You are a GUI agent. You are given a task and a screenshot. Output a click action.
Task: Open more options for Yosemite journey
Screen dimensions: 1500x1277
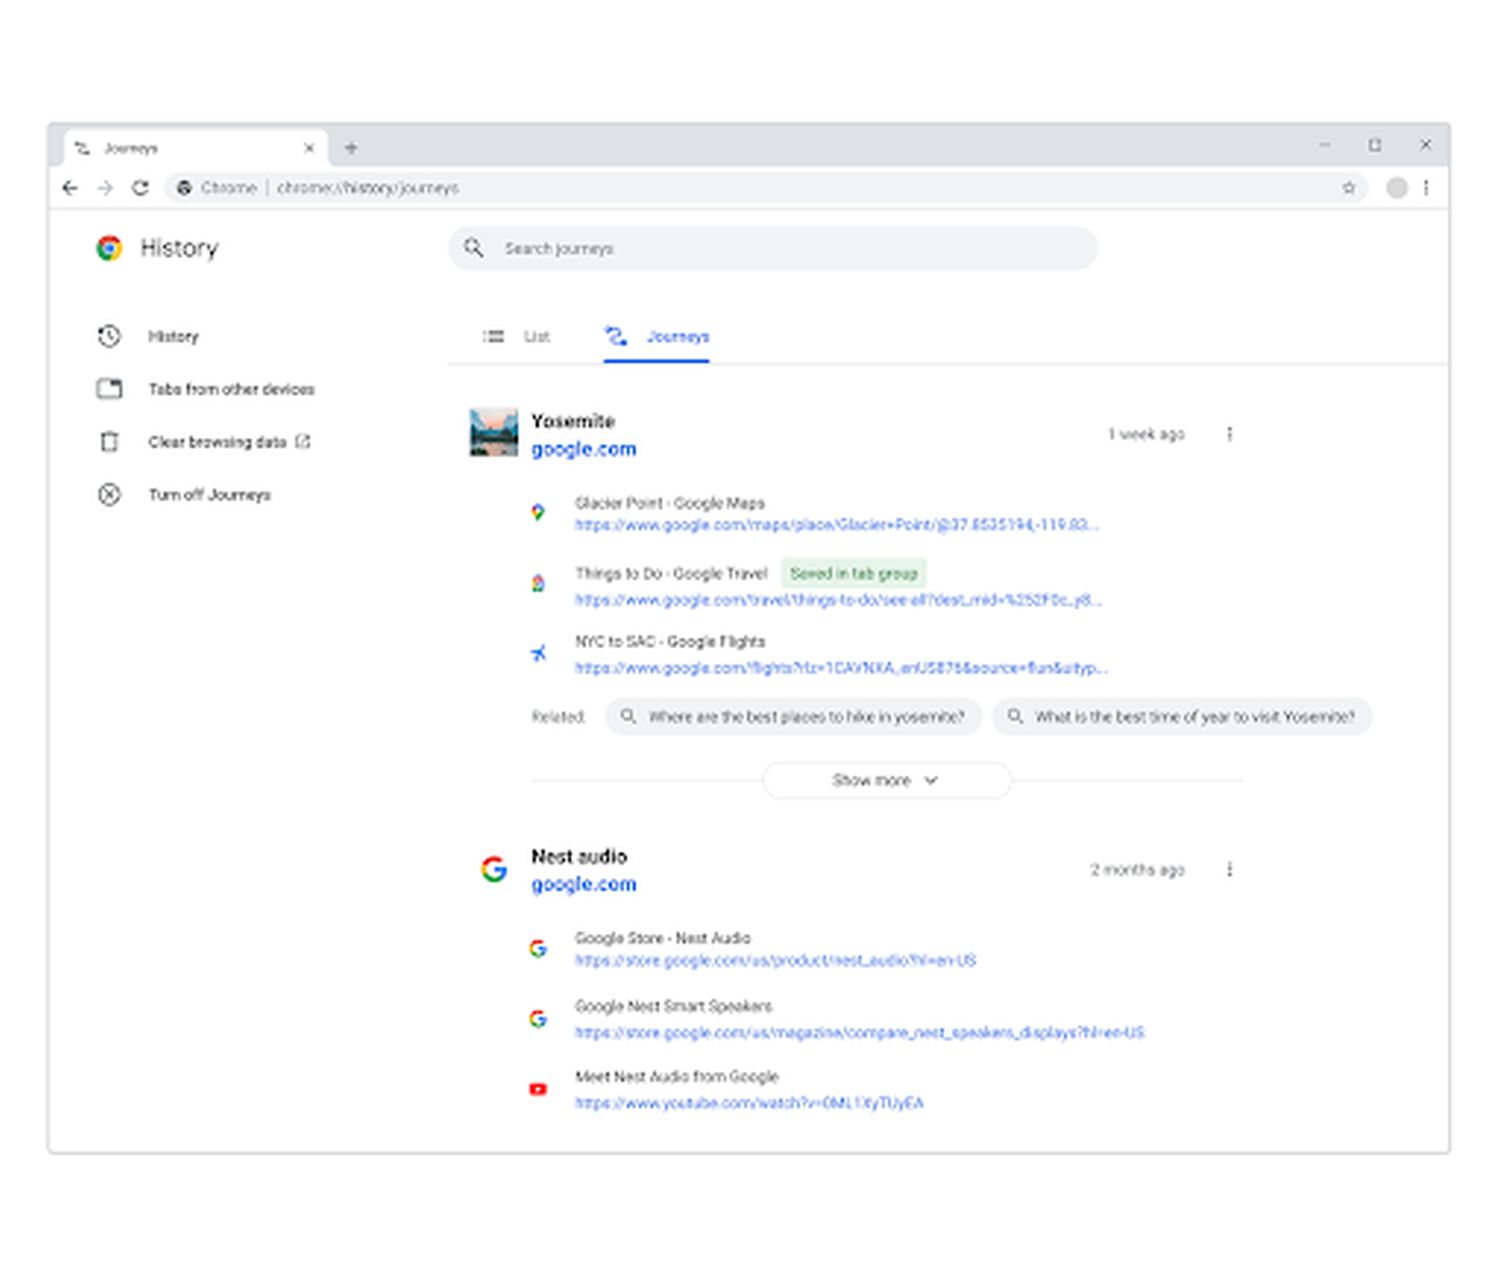[1229, 434]
